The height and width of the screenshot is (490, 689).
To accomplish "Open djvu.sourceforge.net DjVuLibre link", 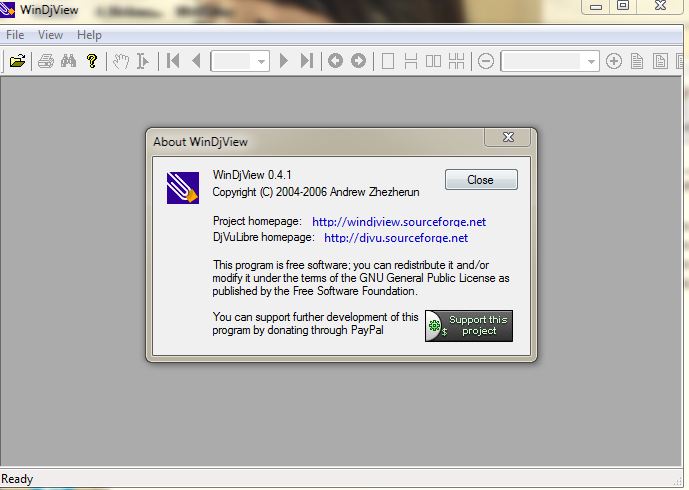I will coord(396,238).
